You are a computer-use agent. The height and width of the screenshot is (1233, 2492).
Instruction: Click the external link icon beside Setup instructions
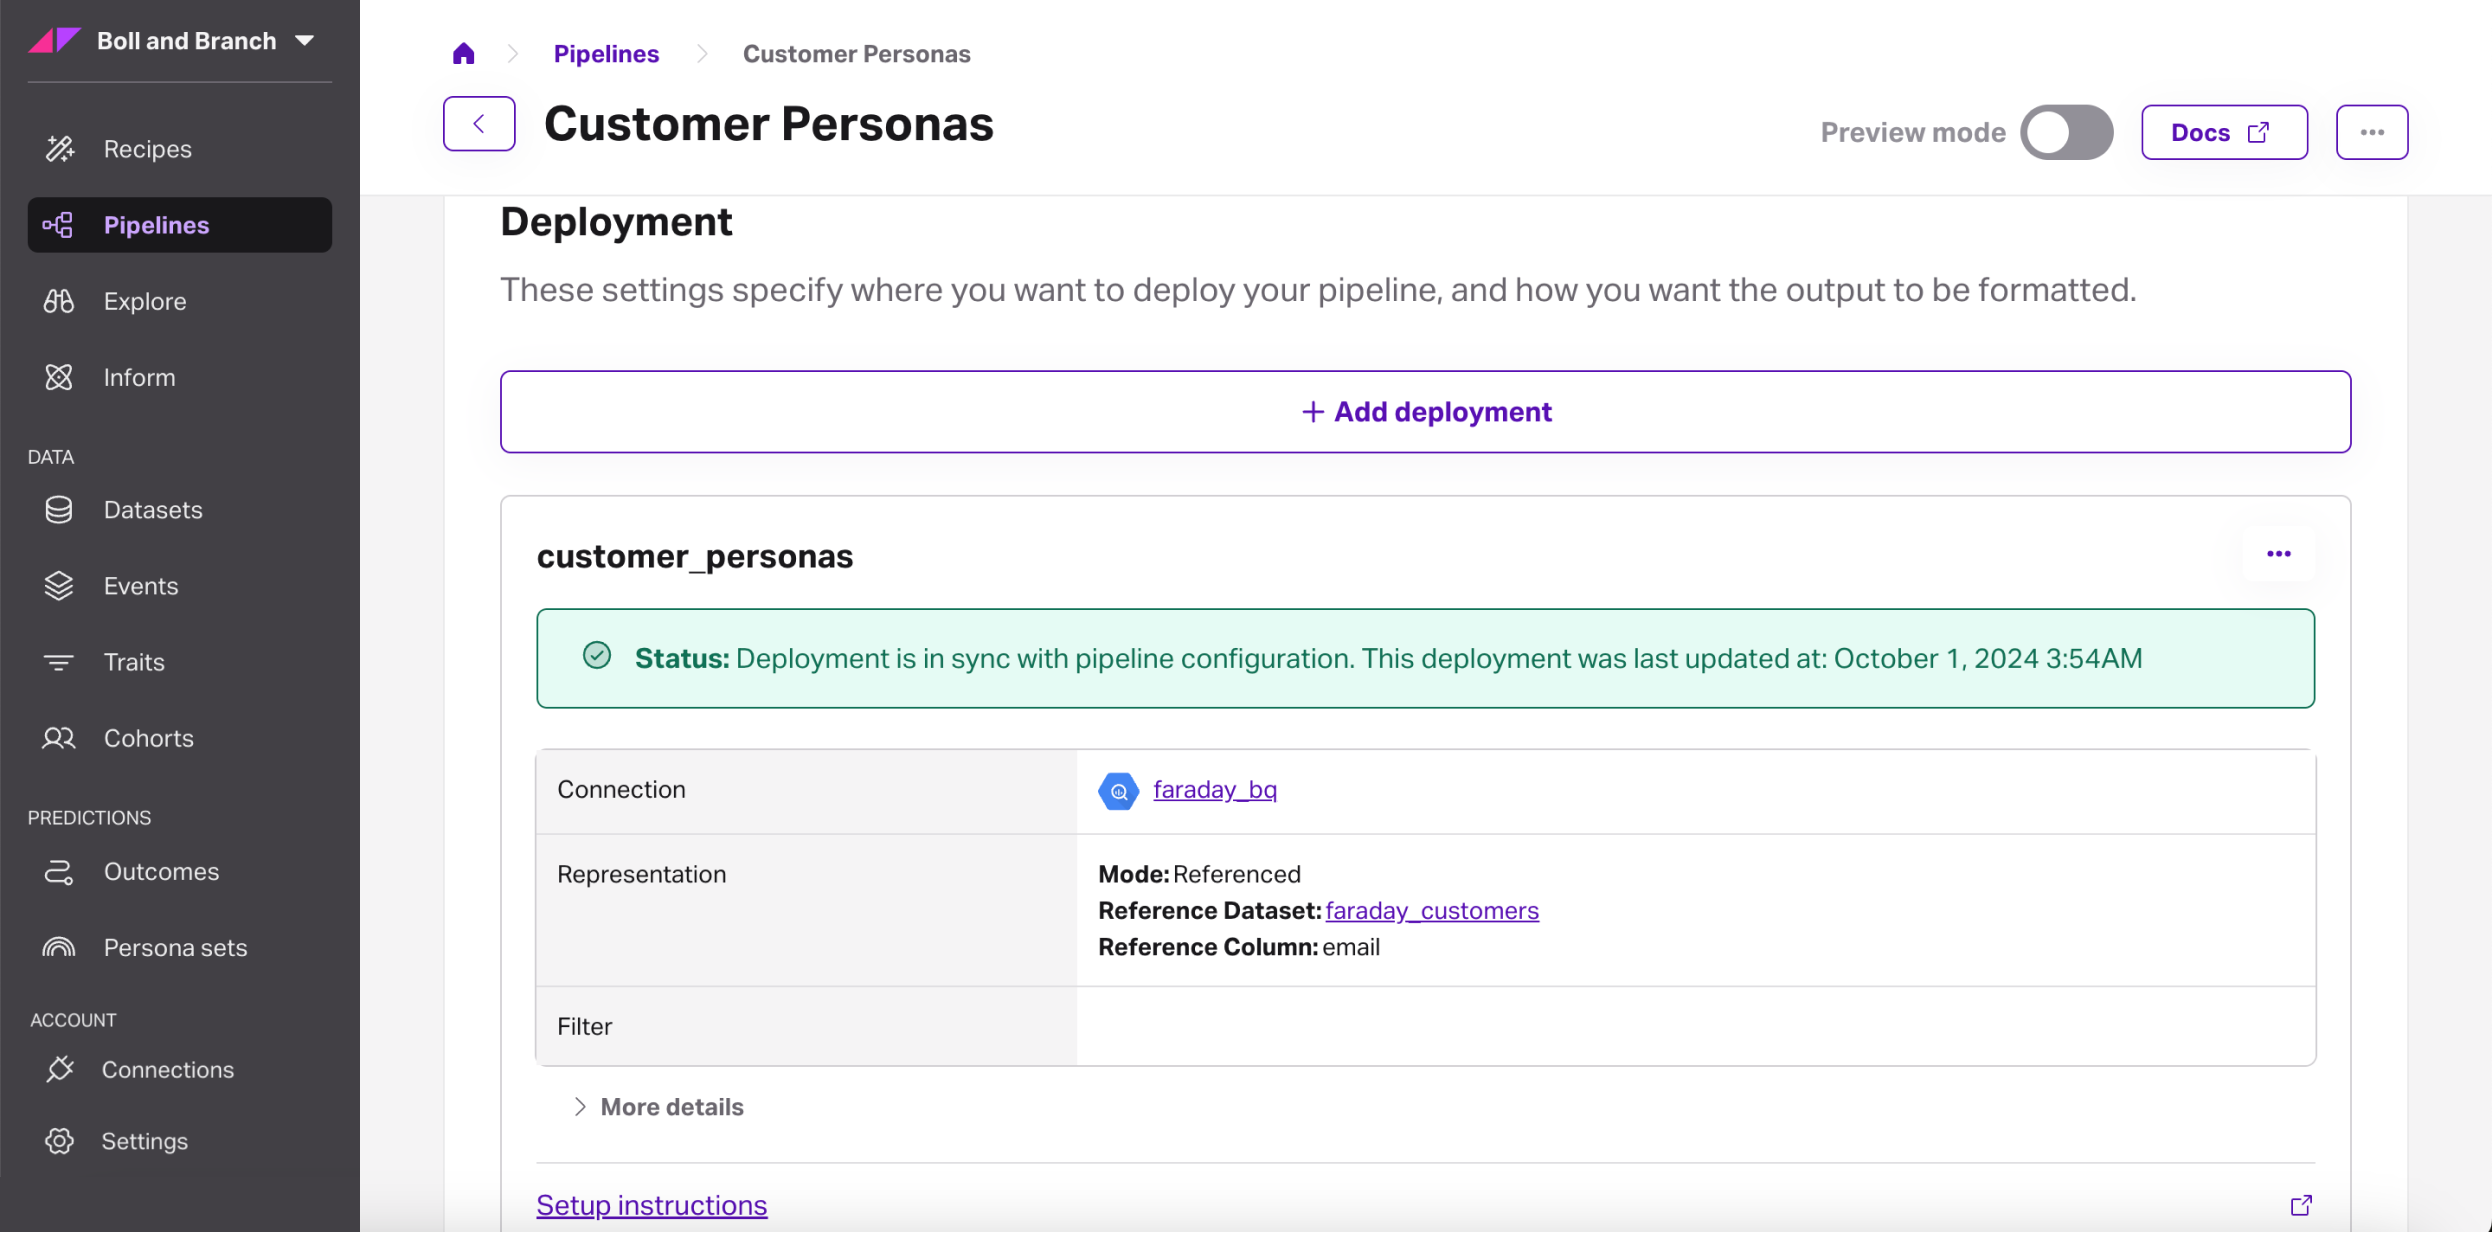(2301, 1205)
